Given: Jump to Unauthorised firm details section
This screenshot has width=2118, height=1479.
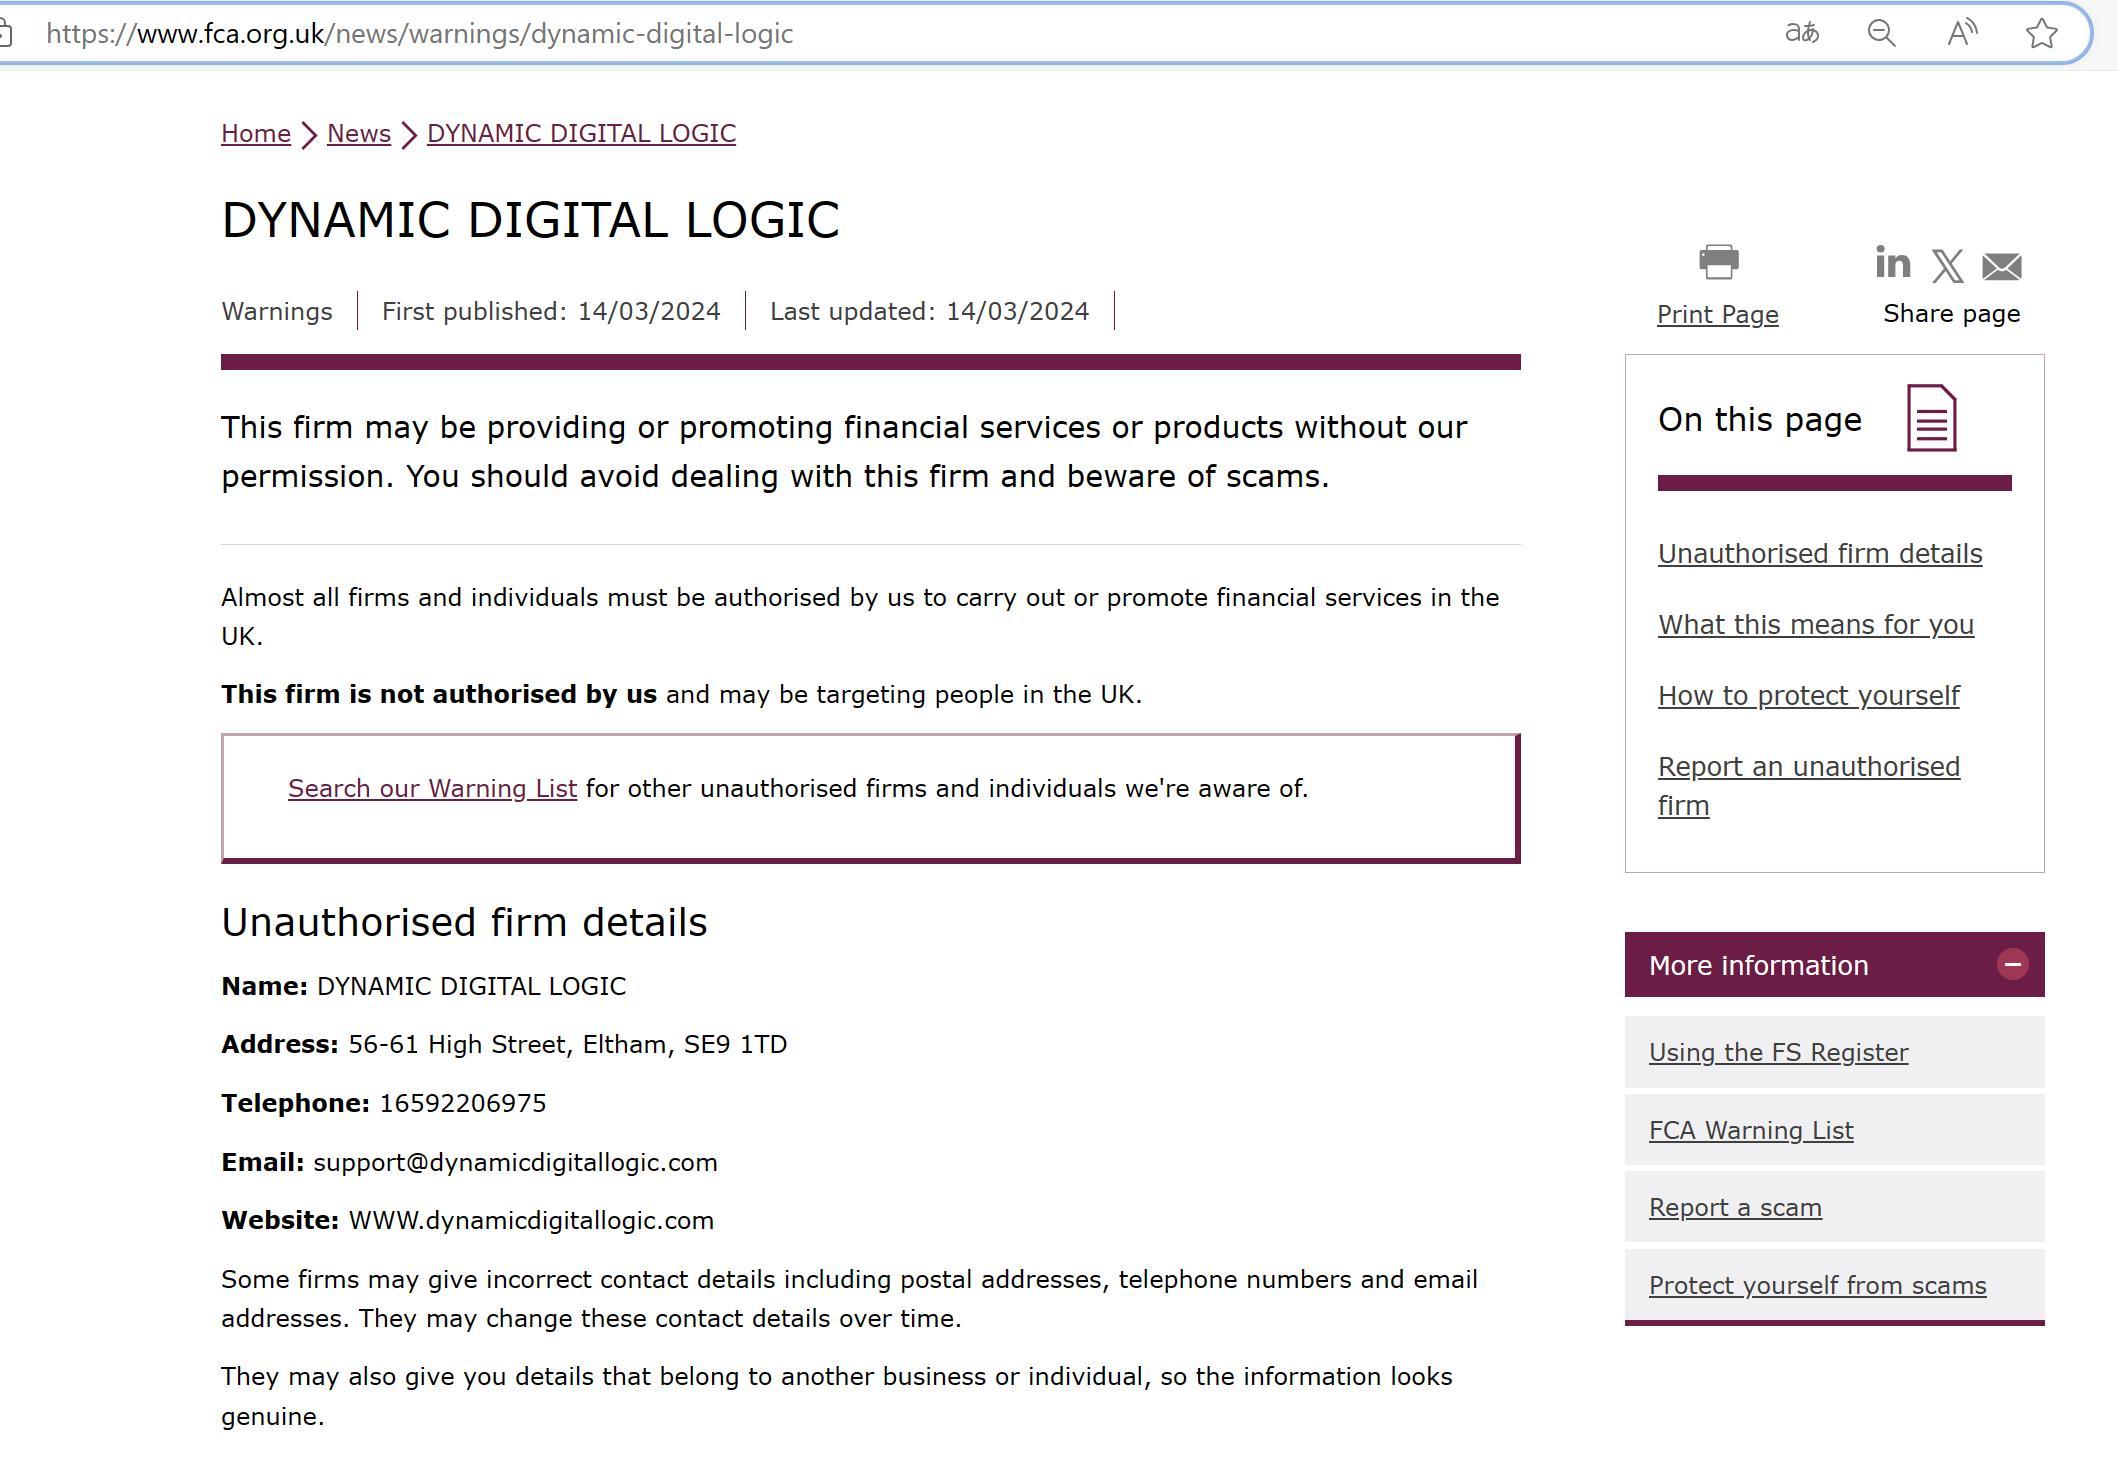Looking at the screenshot, I should (x=1819, y=553).
